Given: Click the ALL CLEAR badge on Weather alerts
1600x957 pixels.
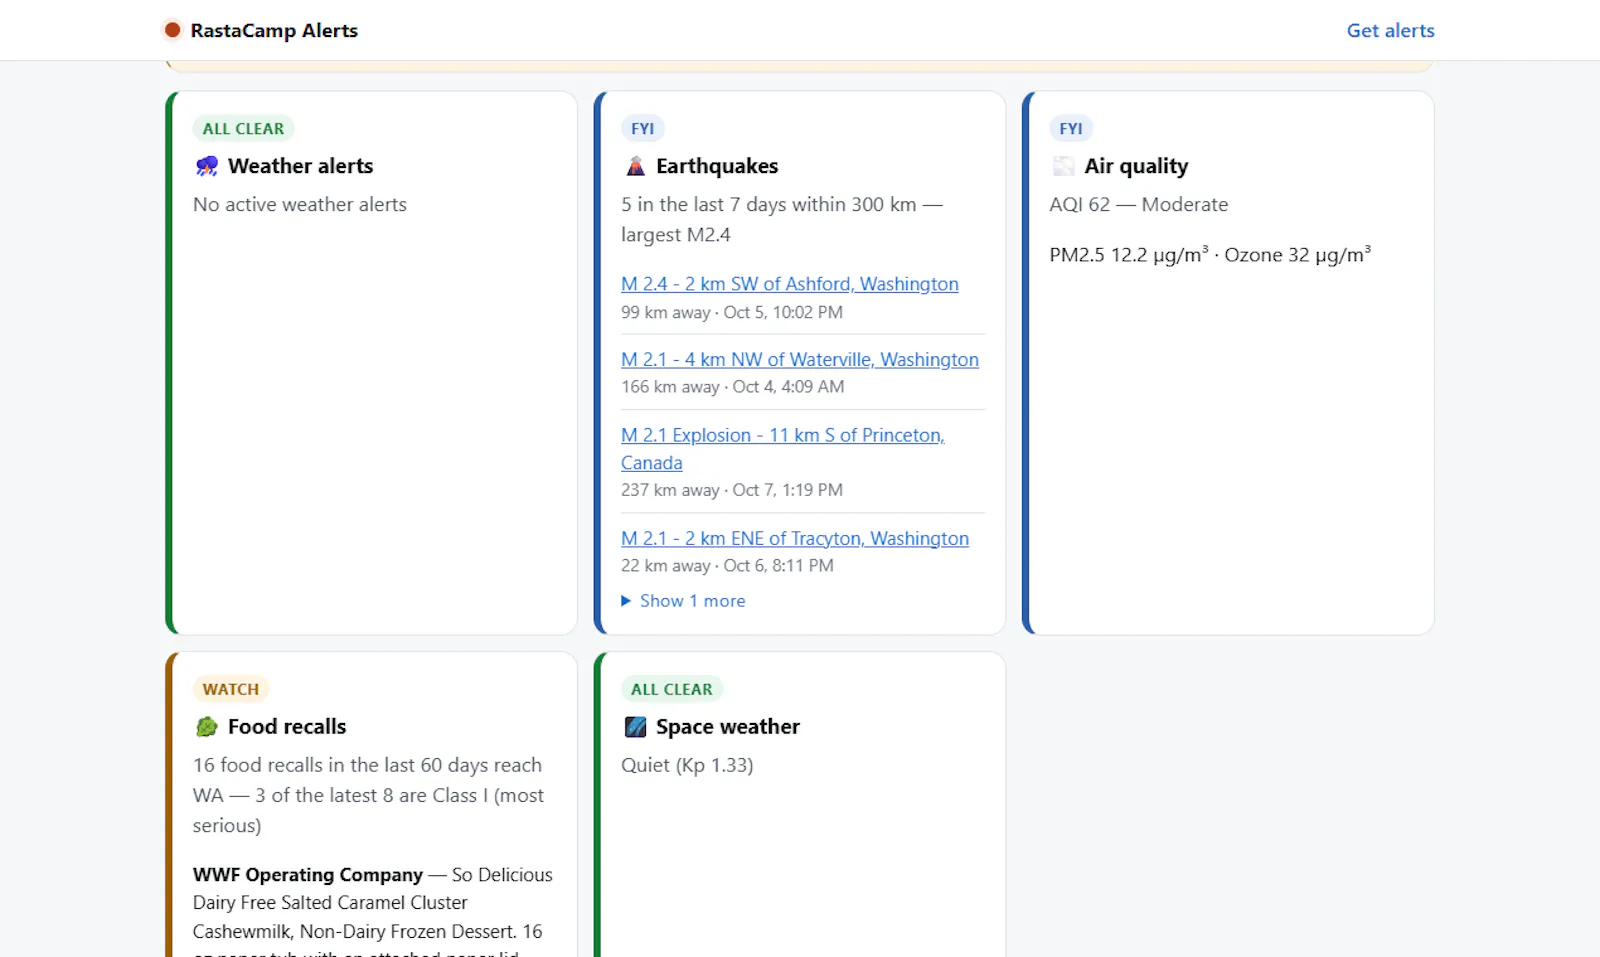Looking at the screenshot, I should pos(243,129).
